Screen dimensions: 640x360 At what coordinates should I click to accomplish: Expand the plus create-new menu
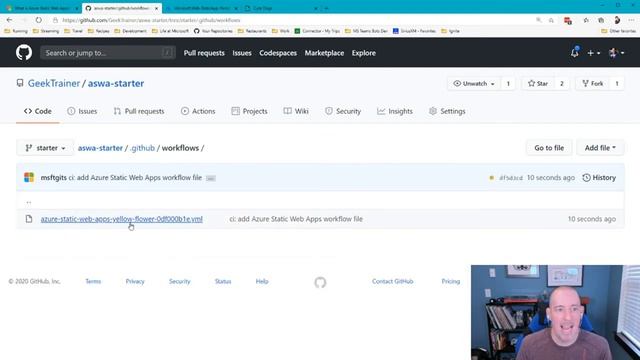(x=593, y=53)
